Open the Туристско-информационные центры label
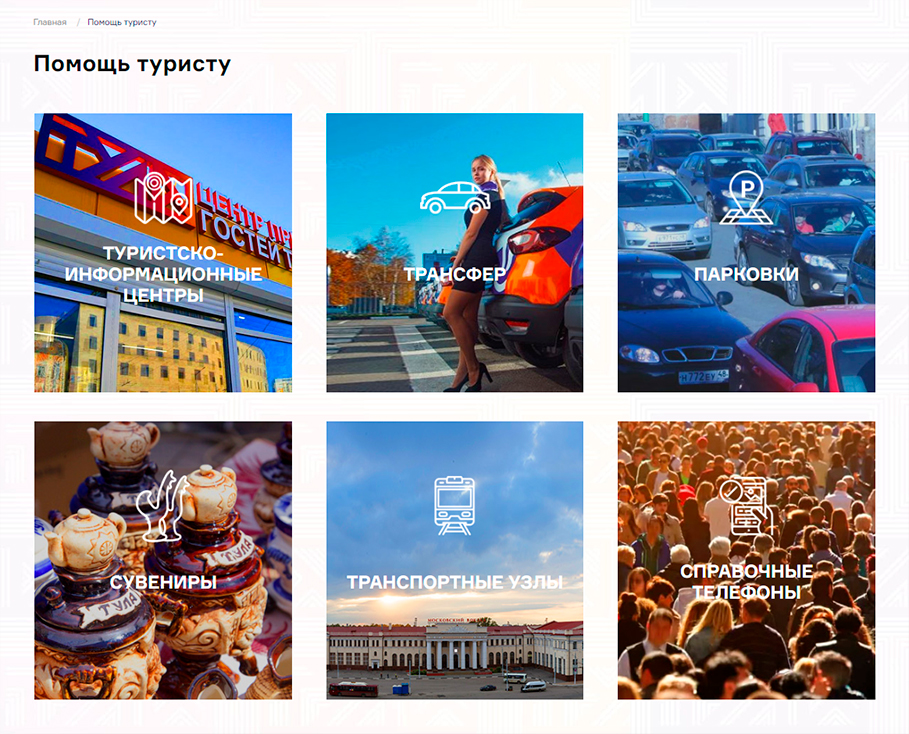The height and width of the screenshot is (734, 909). pyautogui.click(x=163, y=274)
